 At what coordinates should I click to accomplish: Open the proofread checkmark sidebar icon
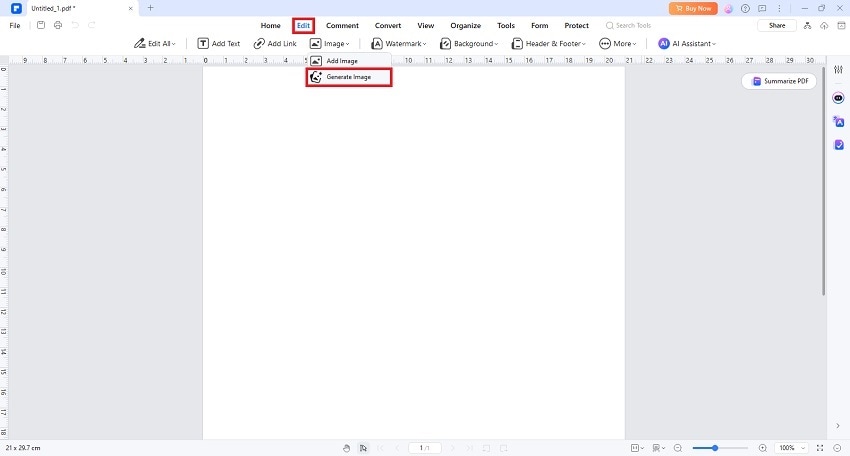tap(839, 145)
